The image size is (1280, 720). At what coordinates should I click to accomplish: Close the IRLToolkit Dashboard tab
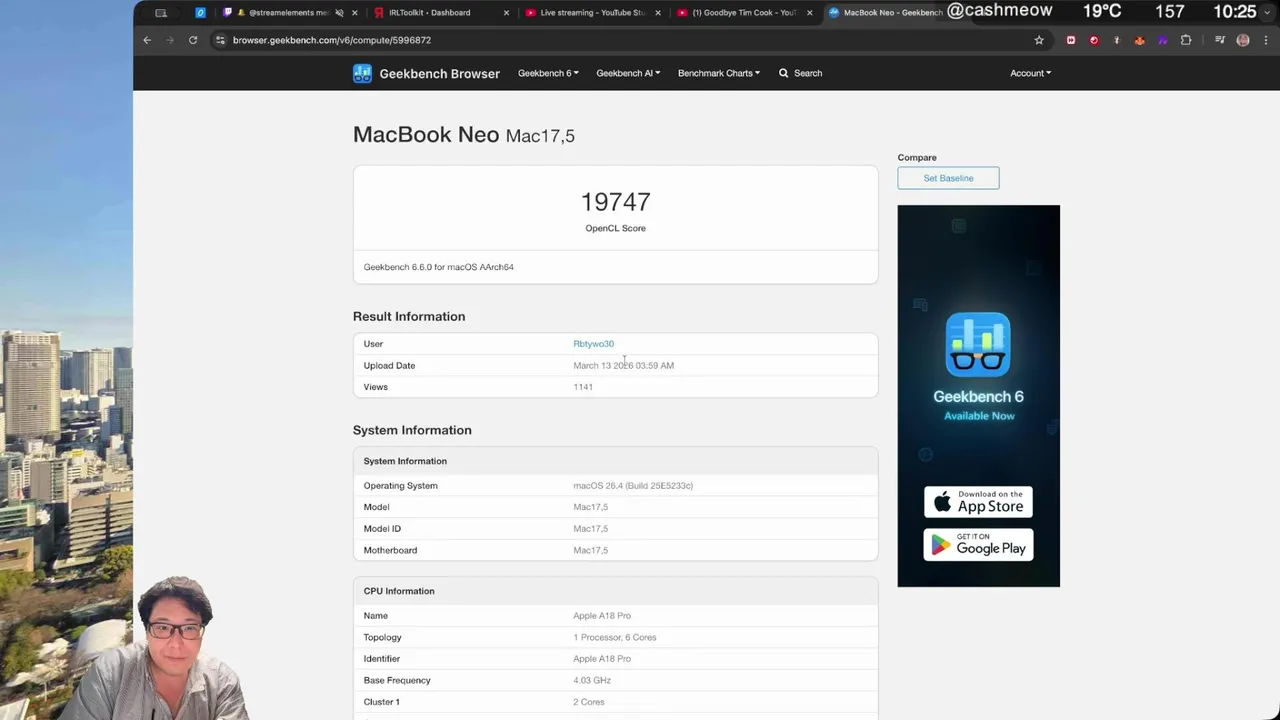pyautogui.click(x=506, y=13)
